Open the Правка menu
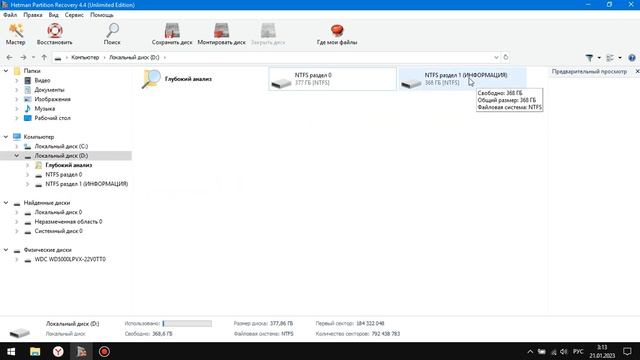 (33, 15)
